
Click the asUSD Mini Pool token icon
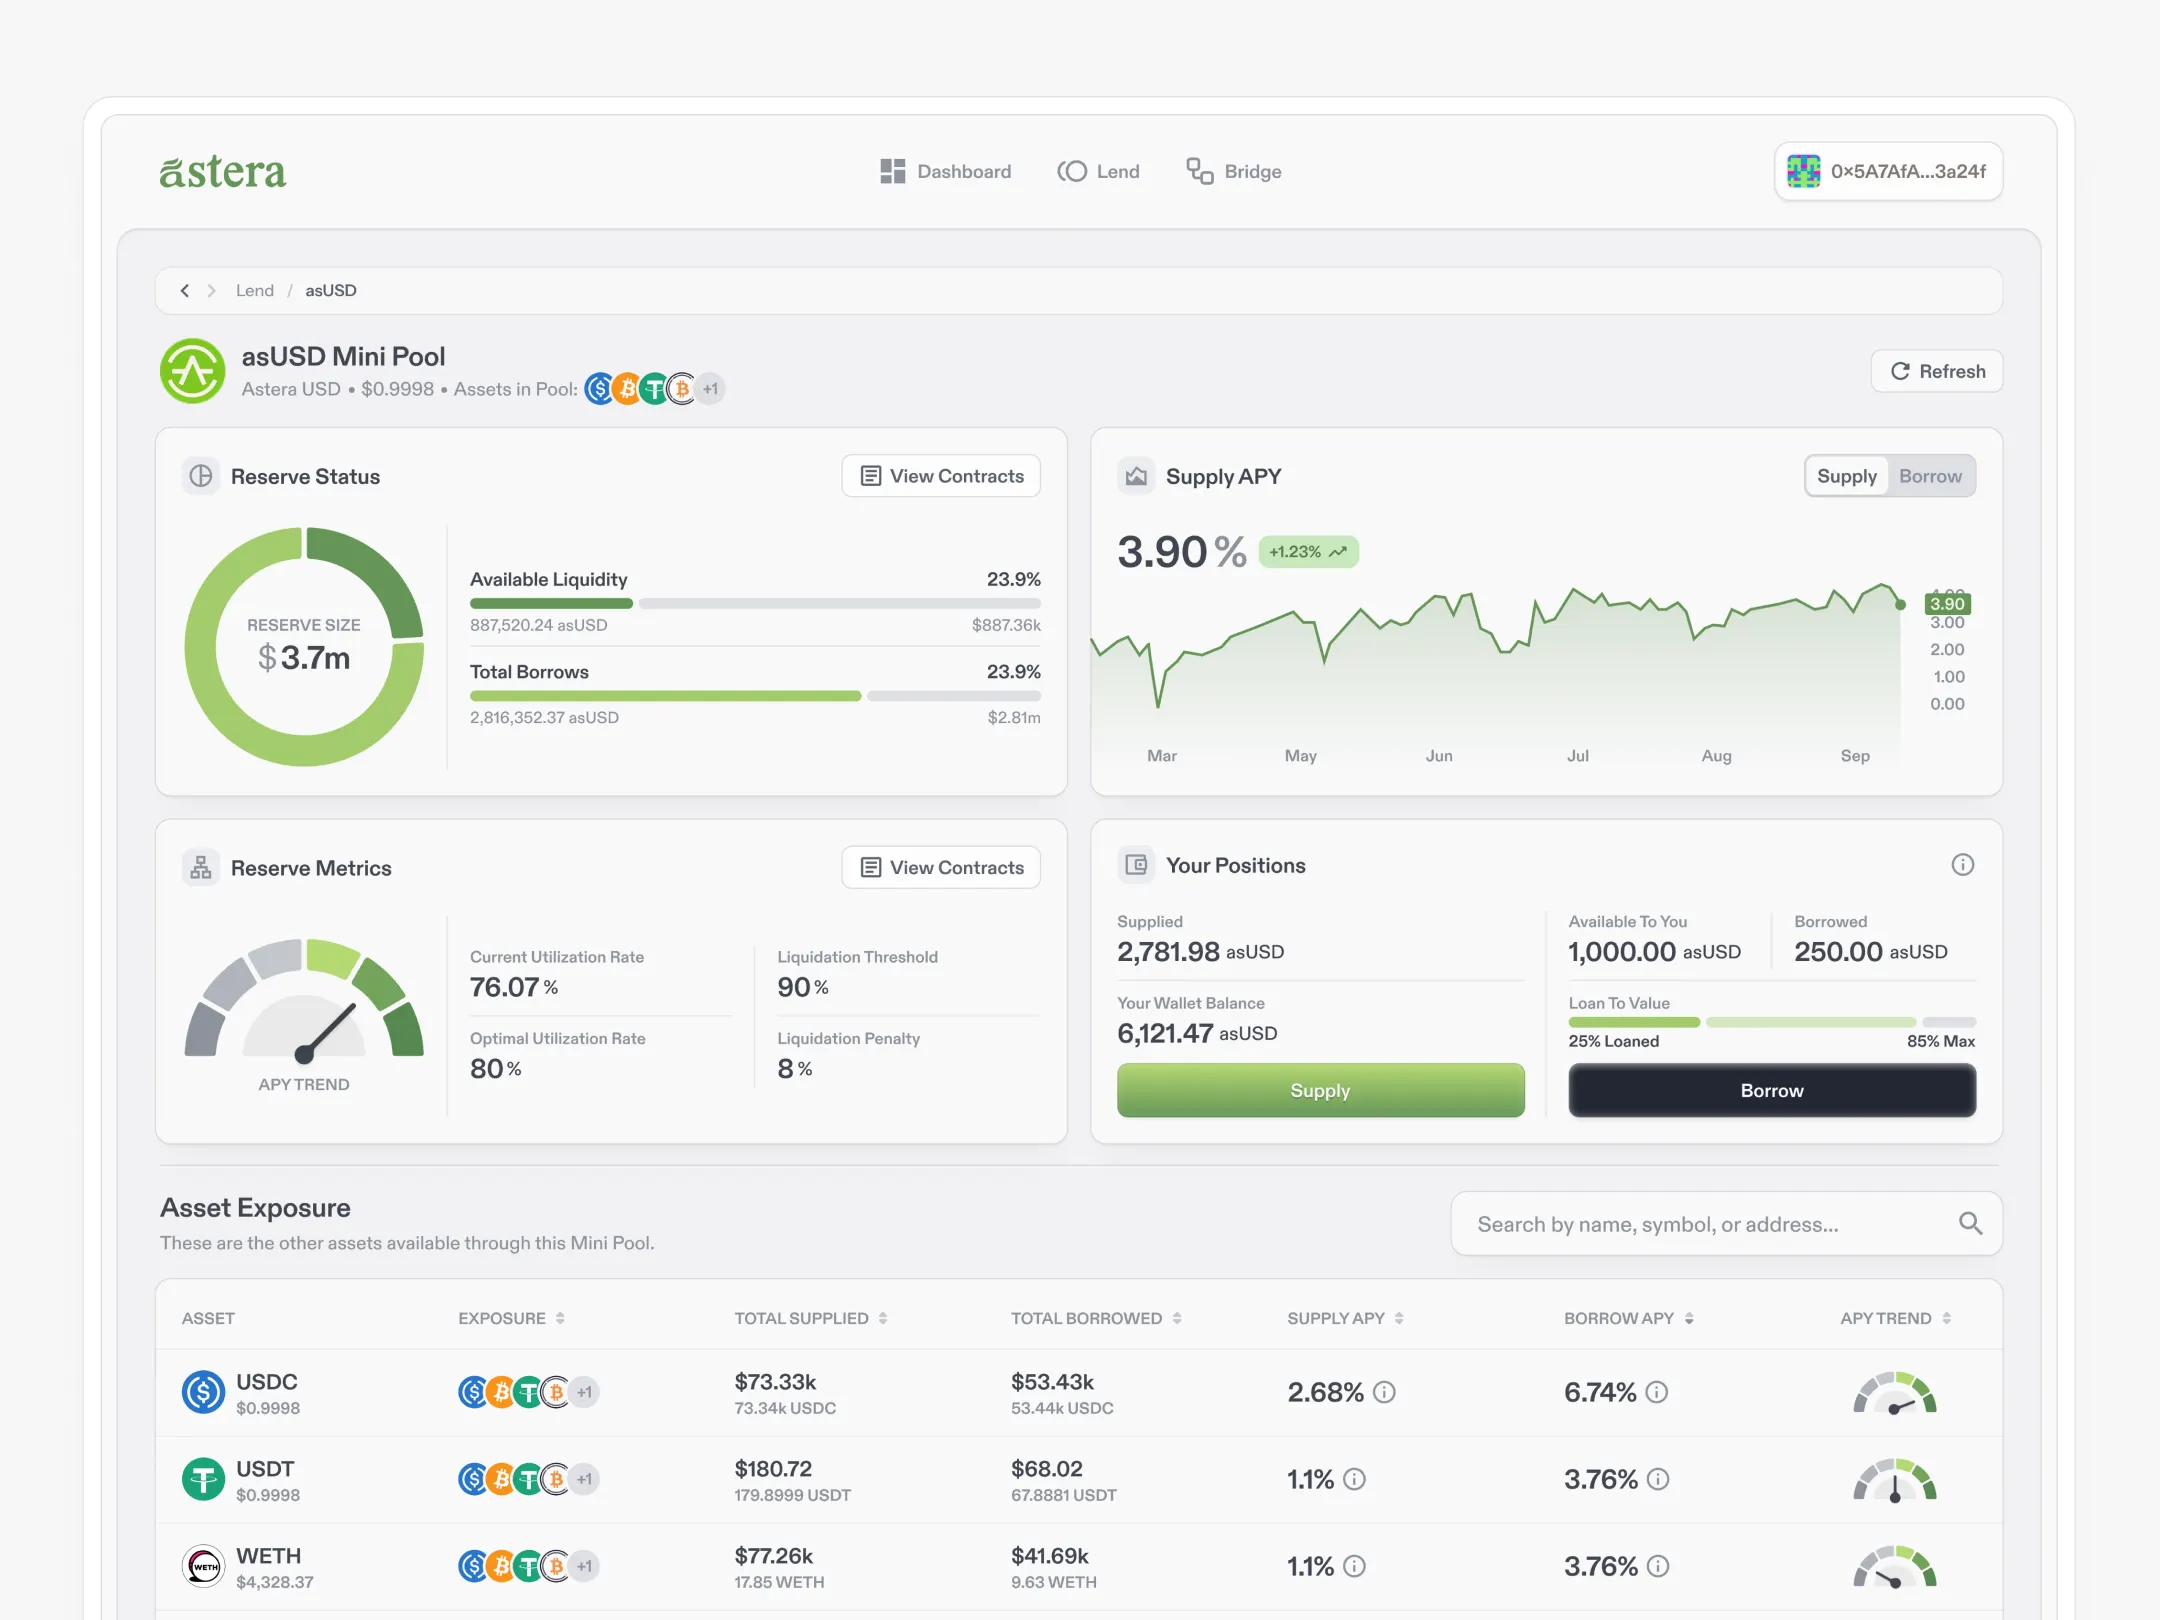click(x=193, y=371)
